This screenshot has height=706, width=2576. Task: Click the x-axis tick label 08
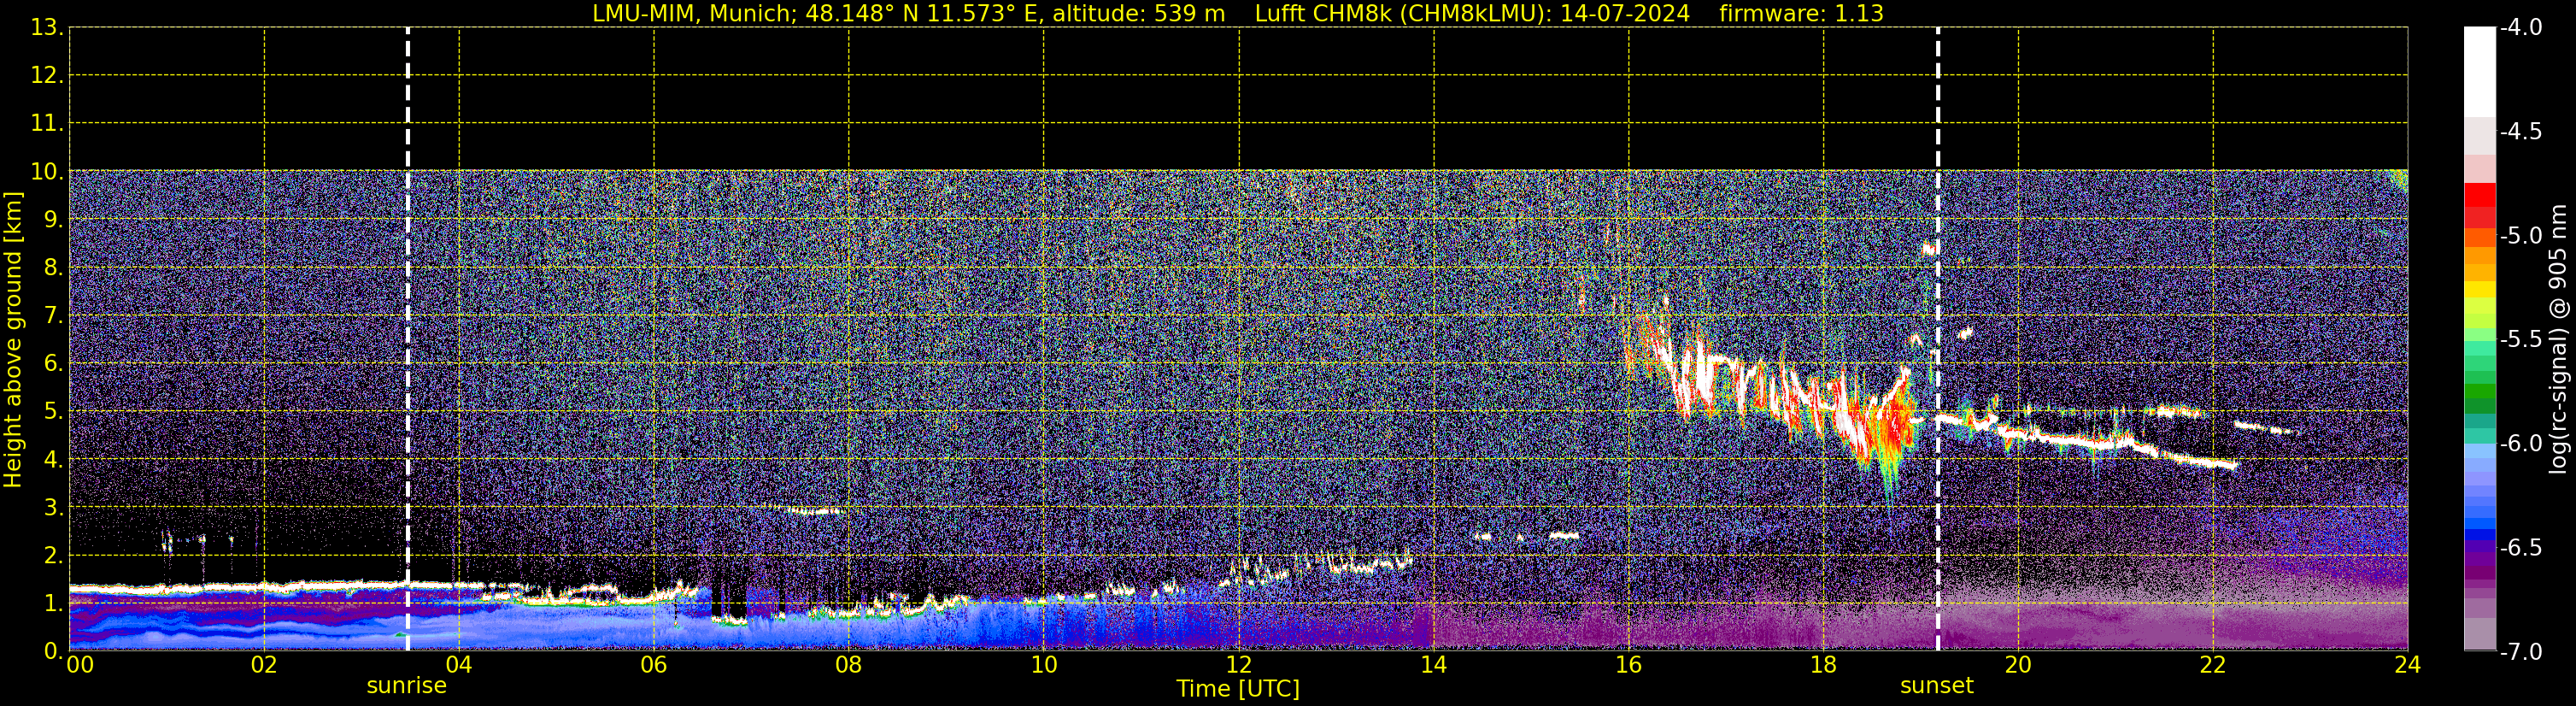(x=849, y=665)
